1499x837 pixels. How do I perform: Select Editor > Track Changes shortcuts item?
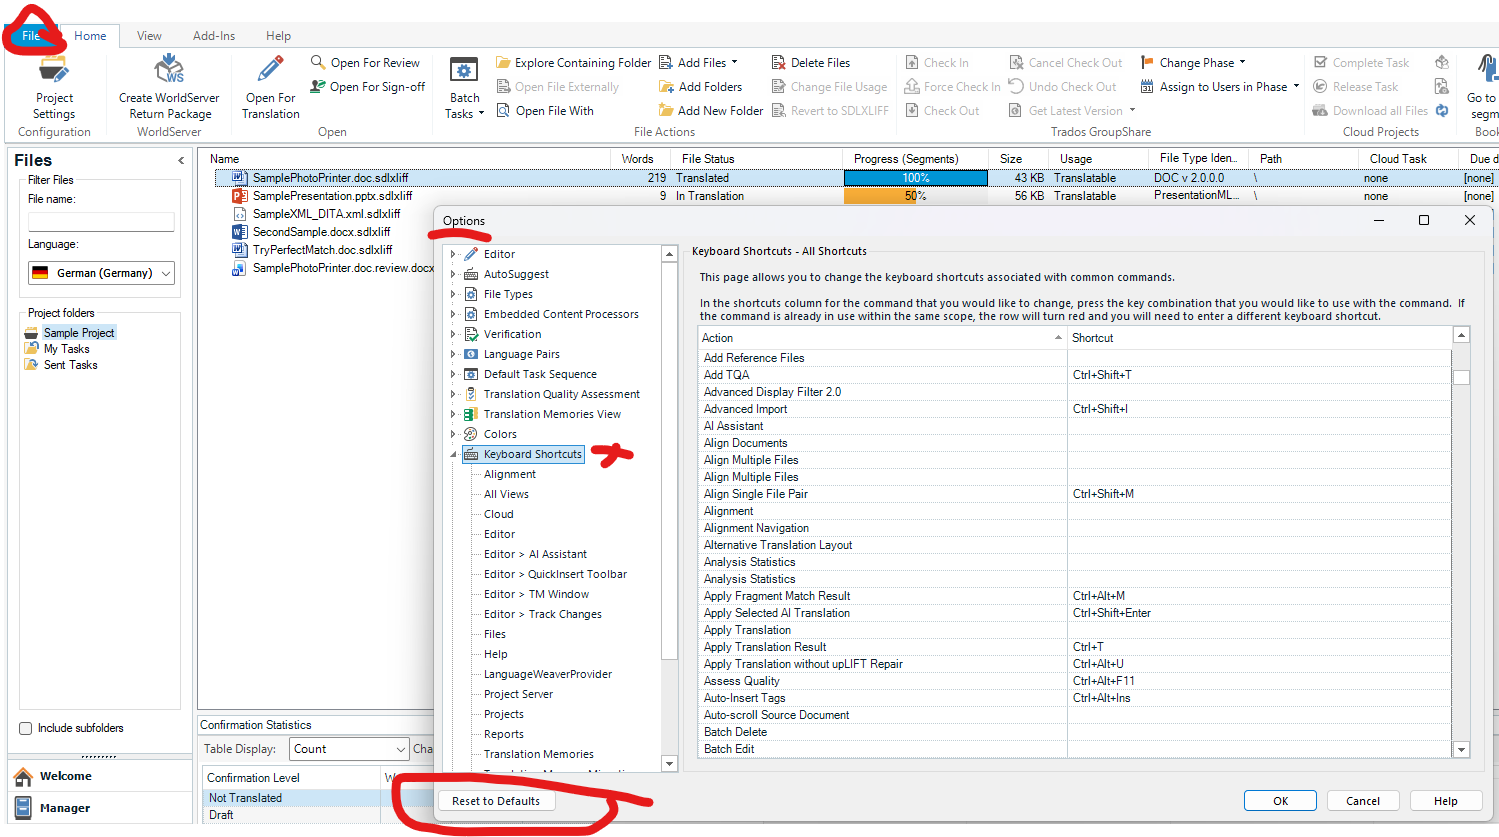(543, 614)
